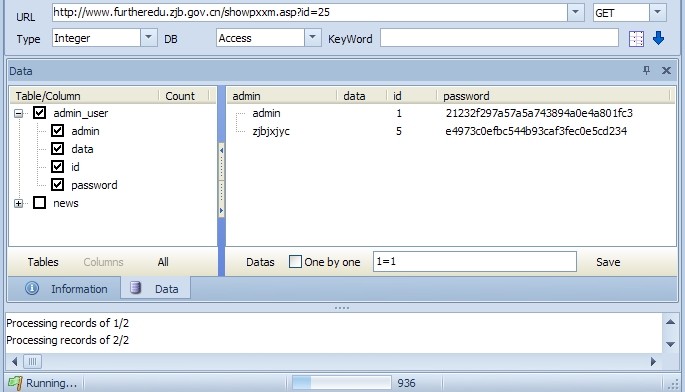685x392 pixels.
Task: Click the horizontal scrollbar thumb in log
Action: [x=32, y=361]
